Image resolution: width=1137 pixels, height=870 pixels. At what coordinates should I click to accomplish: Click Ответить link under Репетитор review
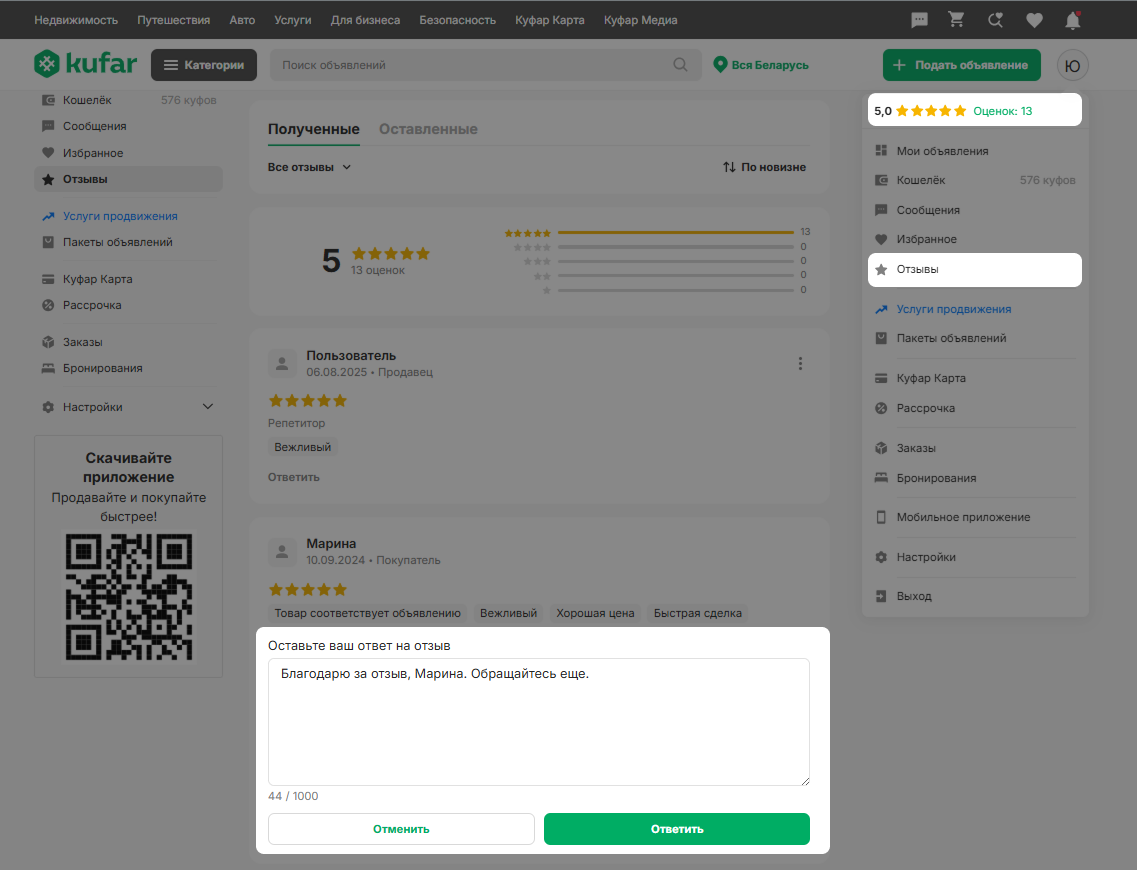pos(294,477)
